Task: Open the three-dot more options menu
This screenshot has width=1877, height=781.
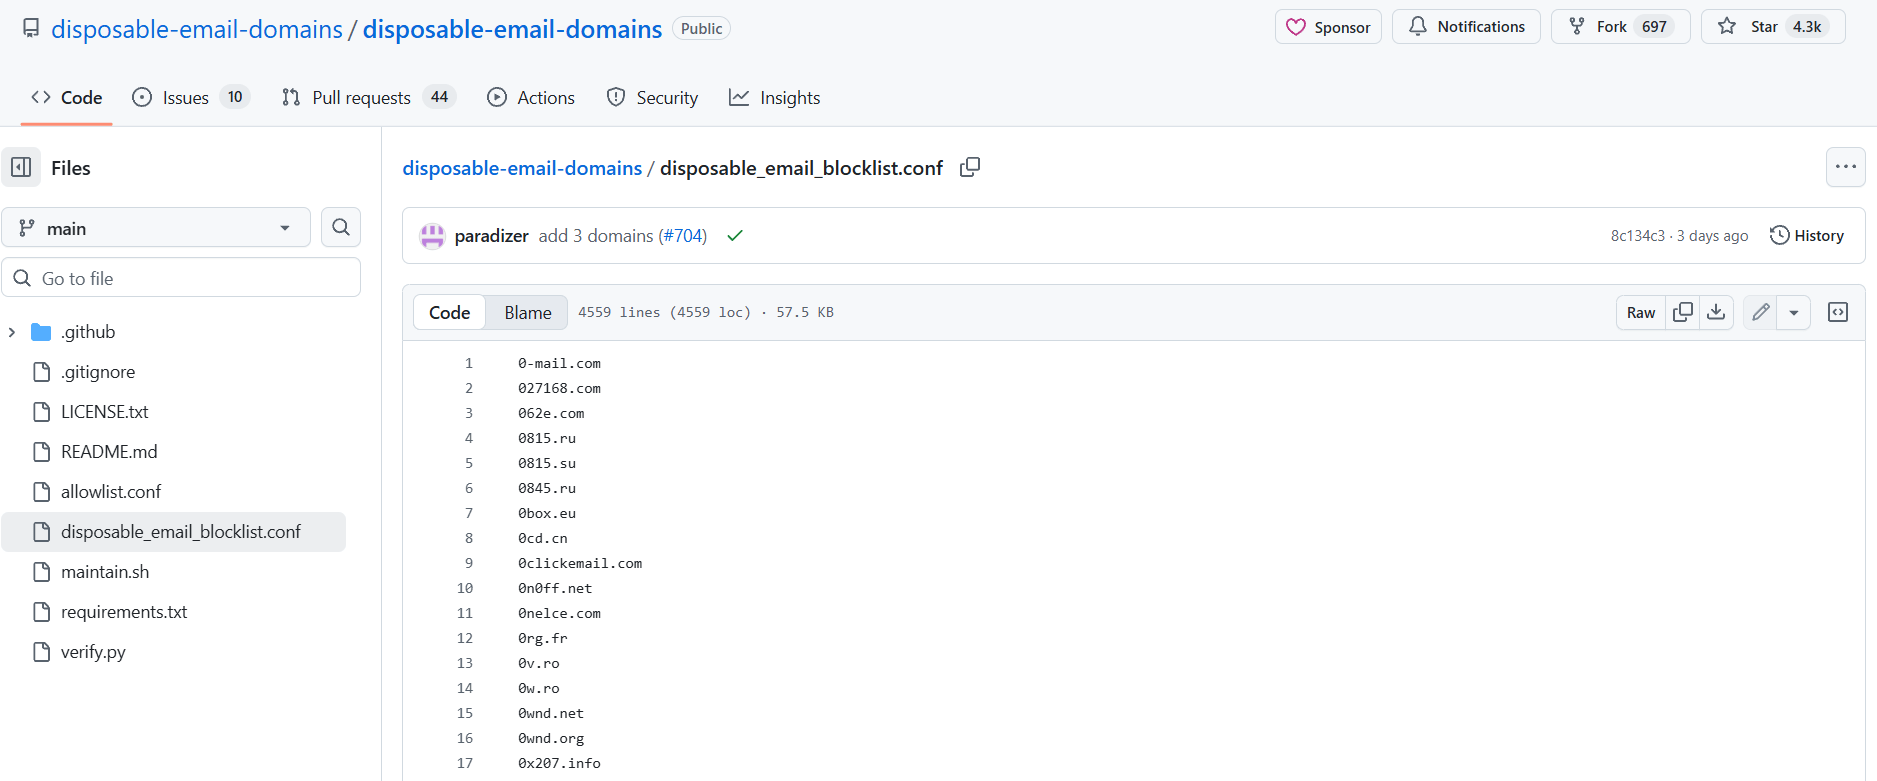Action: (x=1845, y=167)
